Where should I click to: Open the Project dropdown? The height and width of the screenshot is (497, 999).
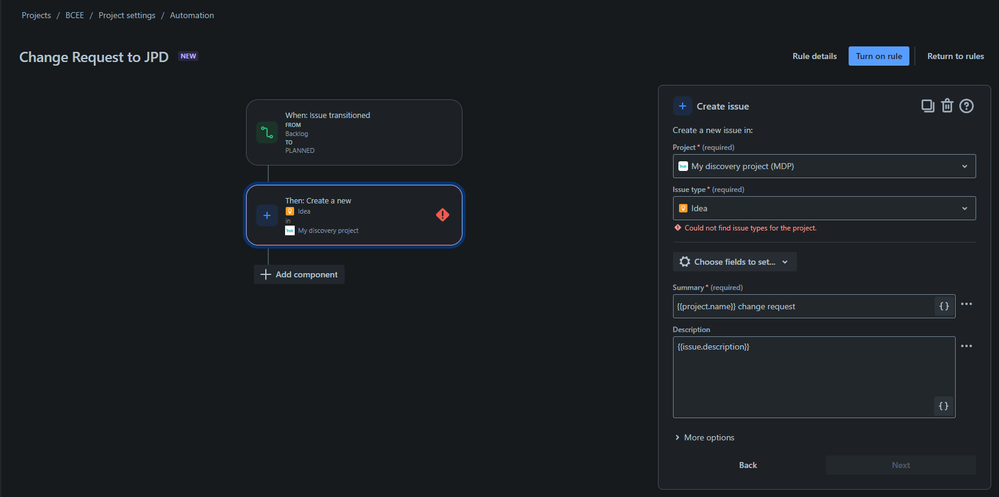click(824, 166)
